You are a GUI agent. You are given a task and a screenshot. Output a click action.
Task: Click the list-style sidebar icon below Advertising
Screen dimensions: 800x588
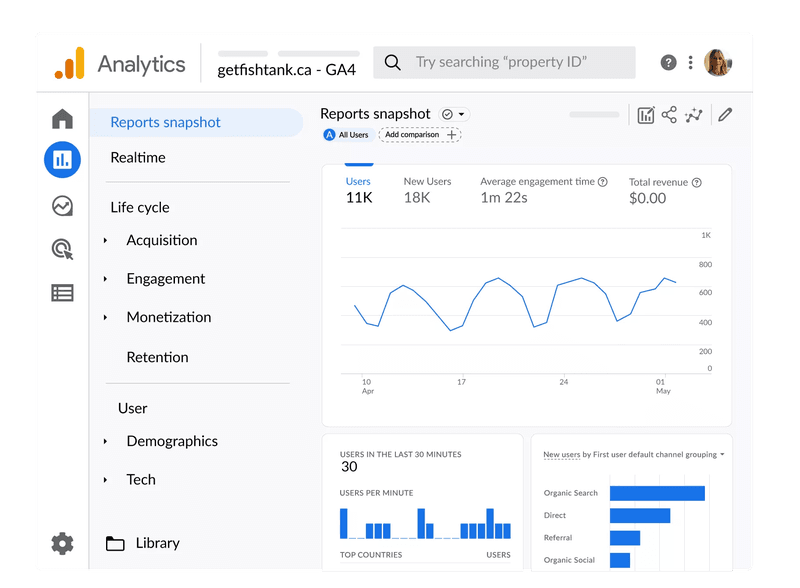tap(61, 292)
